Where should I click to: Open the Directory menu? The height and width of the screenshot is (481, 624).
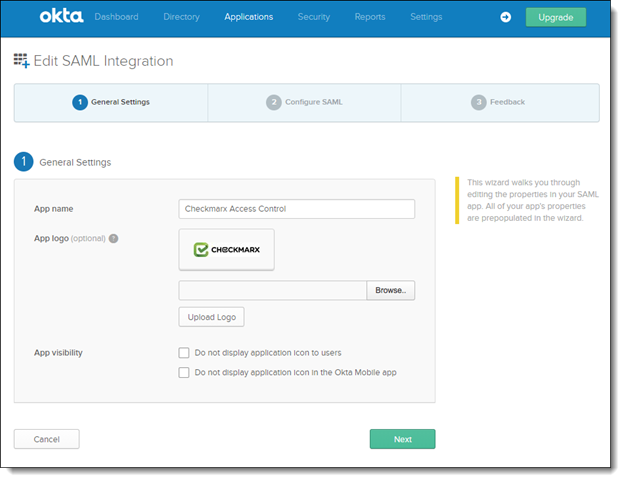click(181, 17)
